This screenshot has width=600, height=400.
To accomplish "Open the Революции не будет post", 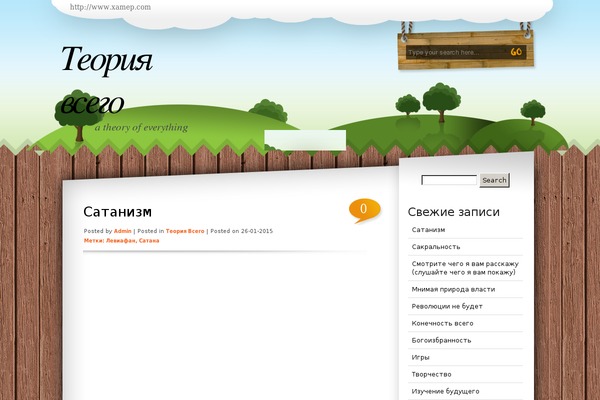I will pyautogui.click(x=447, y=306).
